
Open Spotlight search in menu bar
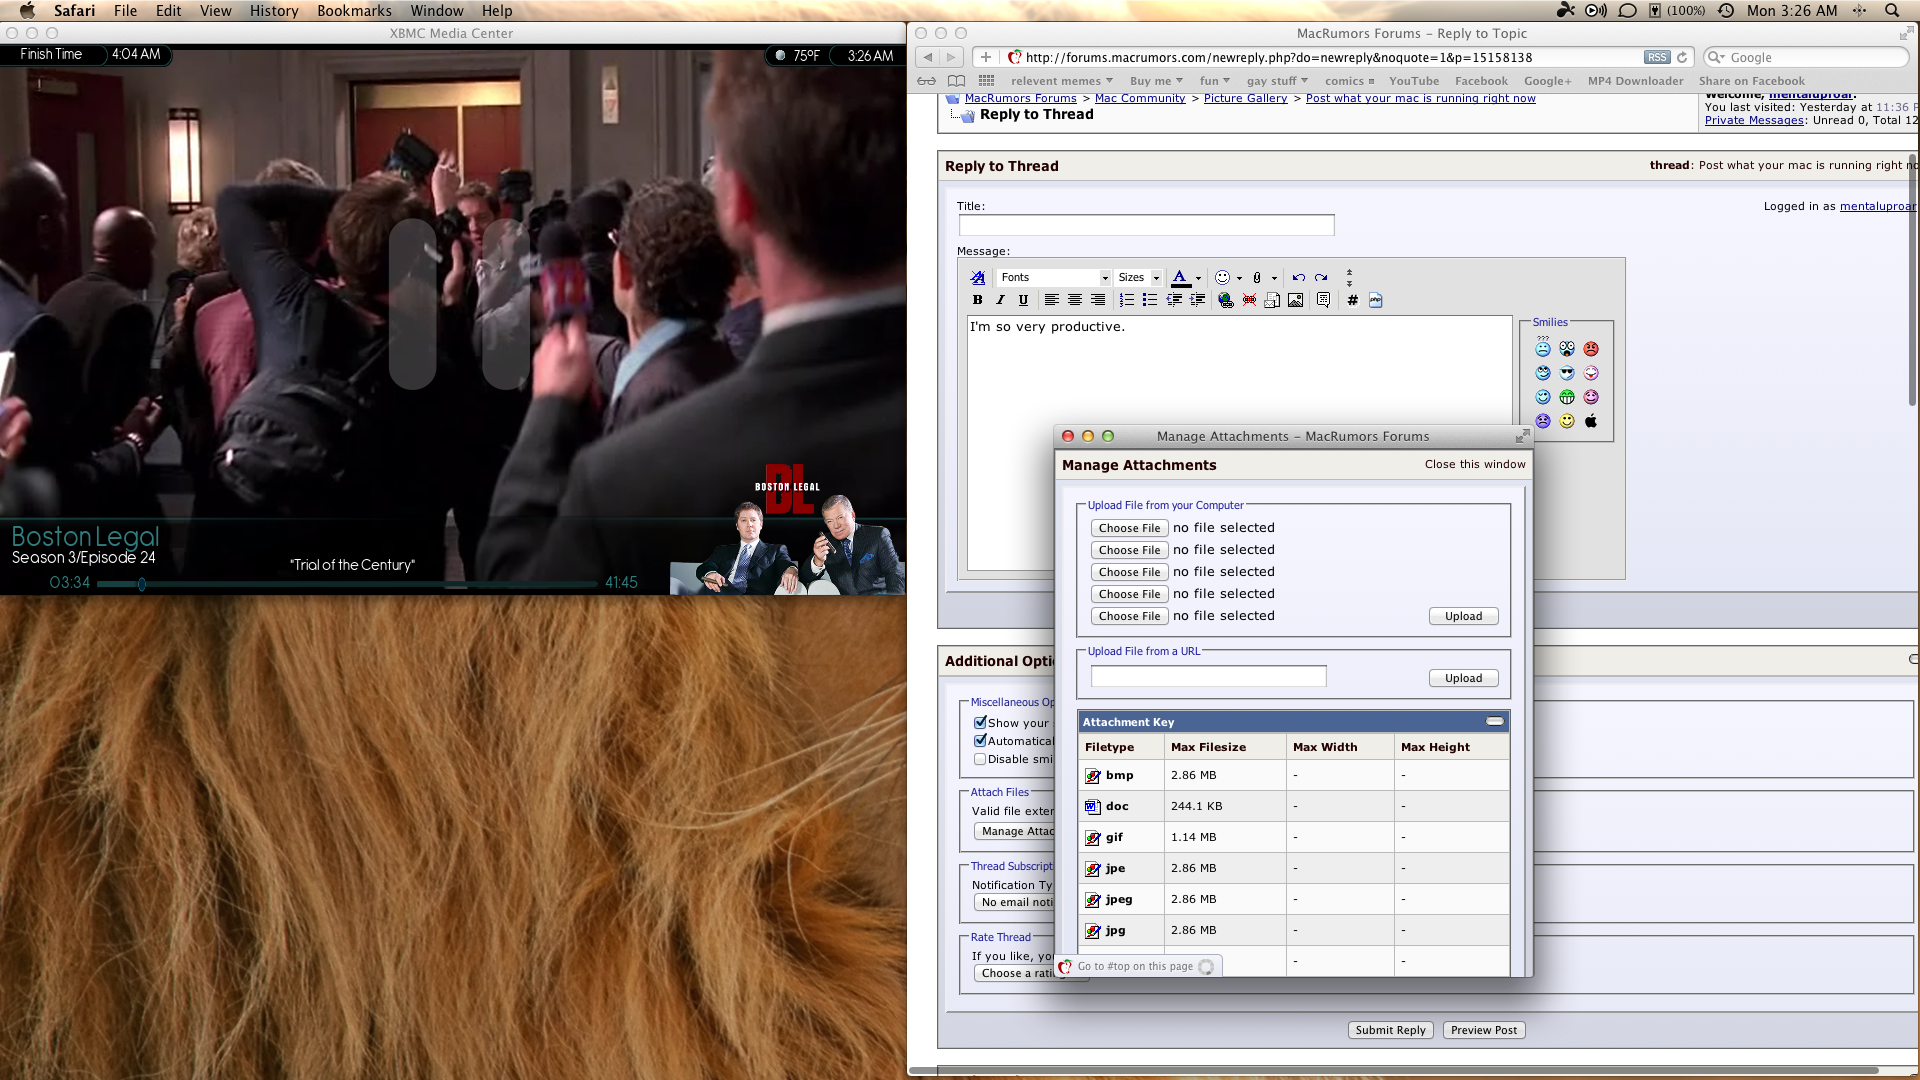point(1891,11)
